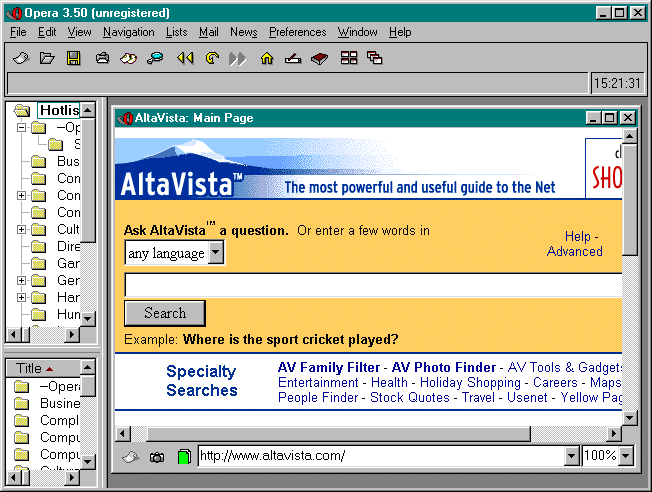Click the Find magnifier toolbar icon

pos(155,58)
